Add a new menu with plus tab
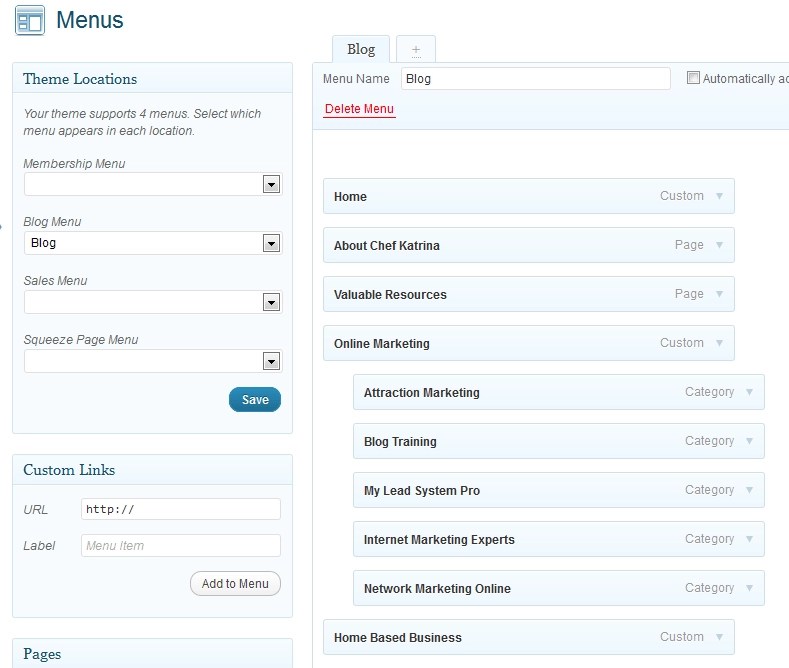This screenshot has height=668, width=789. pyautogui.click(x=416, y=49)
